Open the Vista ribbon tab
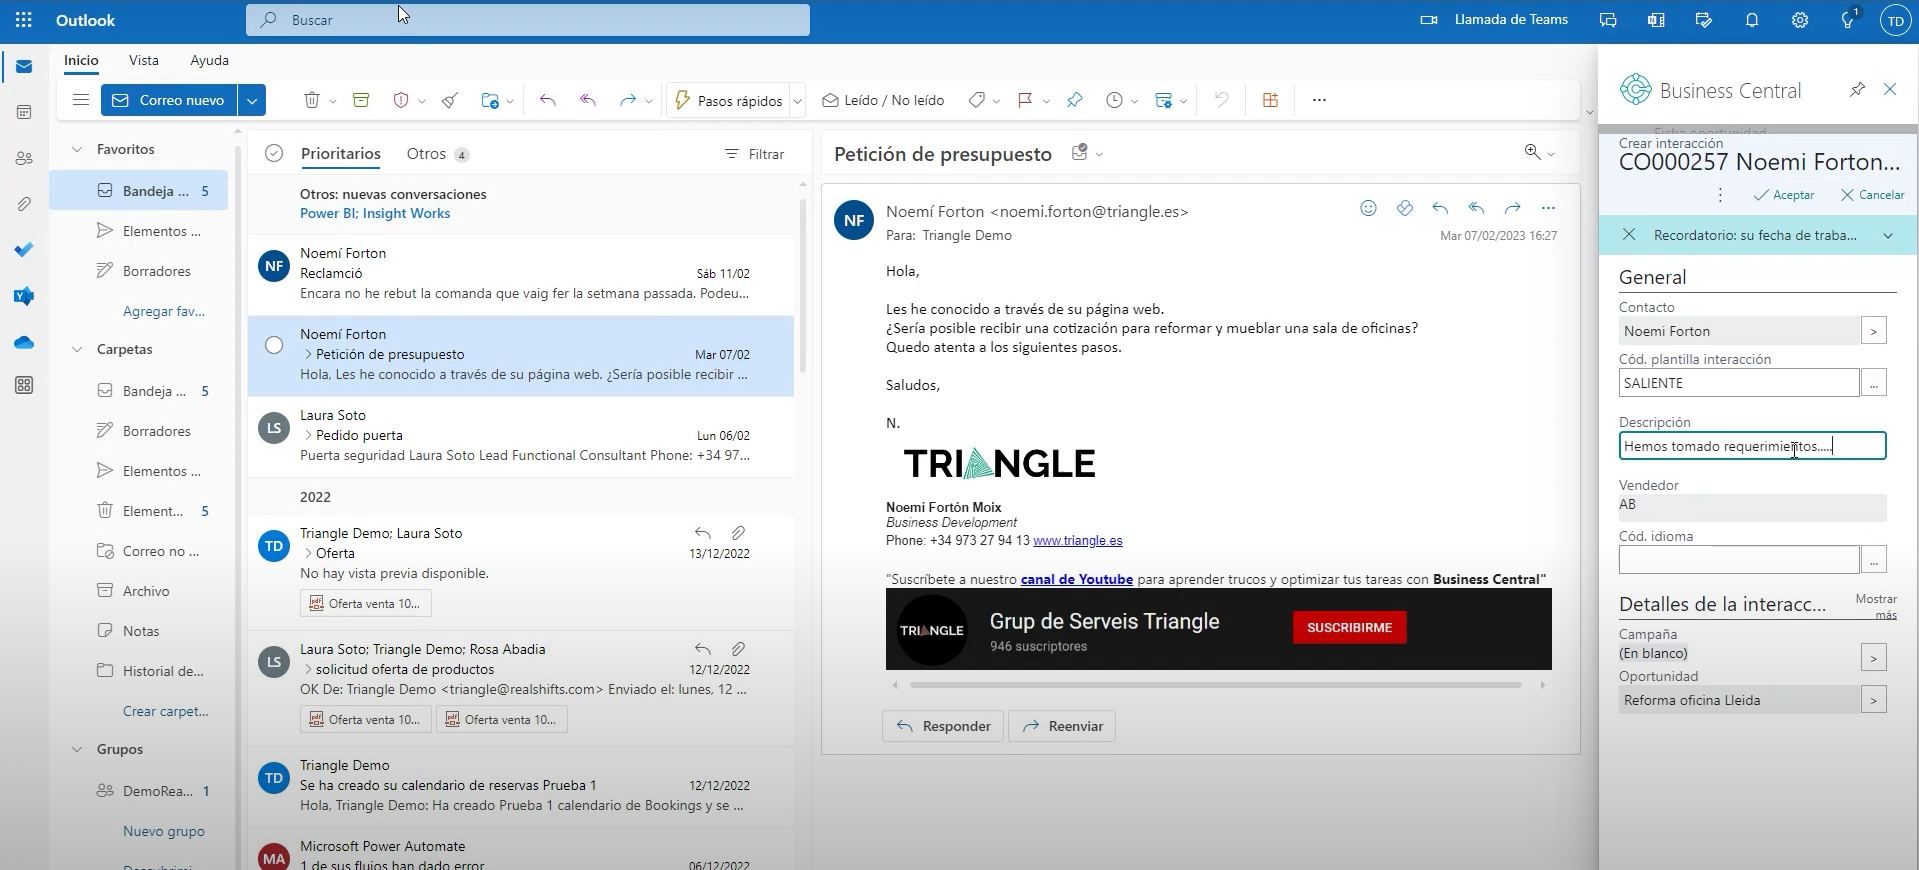This screenshot has width=1919, height=870. pos(144,60)
